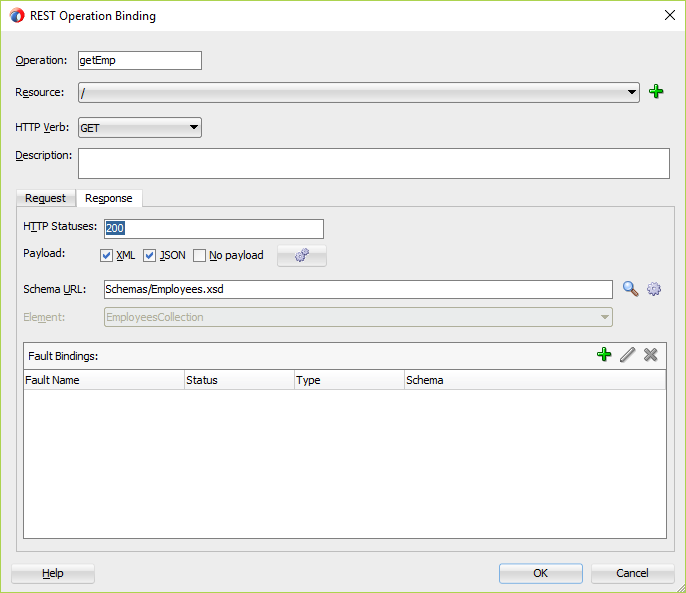Open Help for this dialog

(x=53, y=573)
